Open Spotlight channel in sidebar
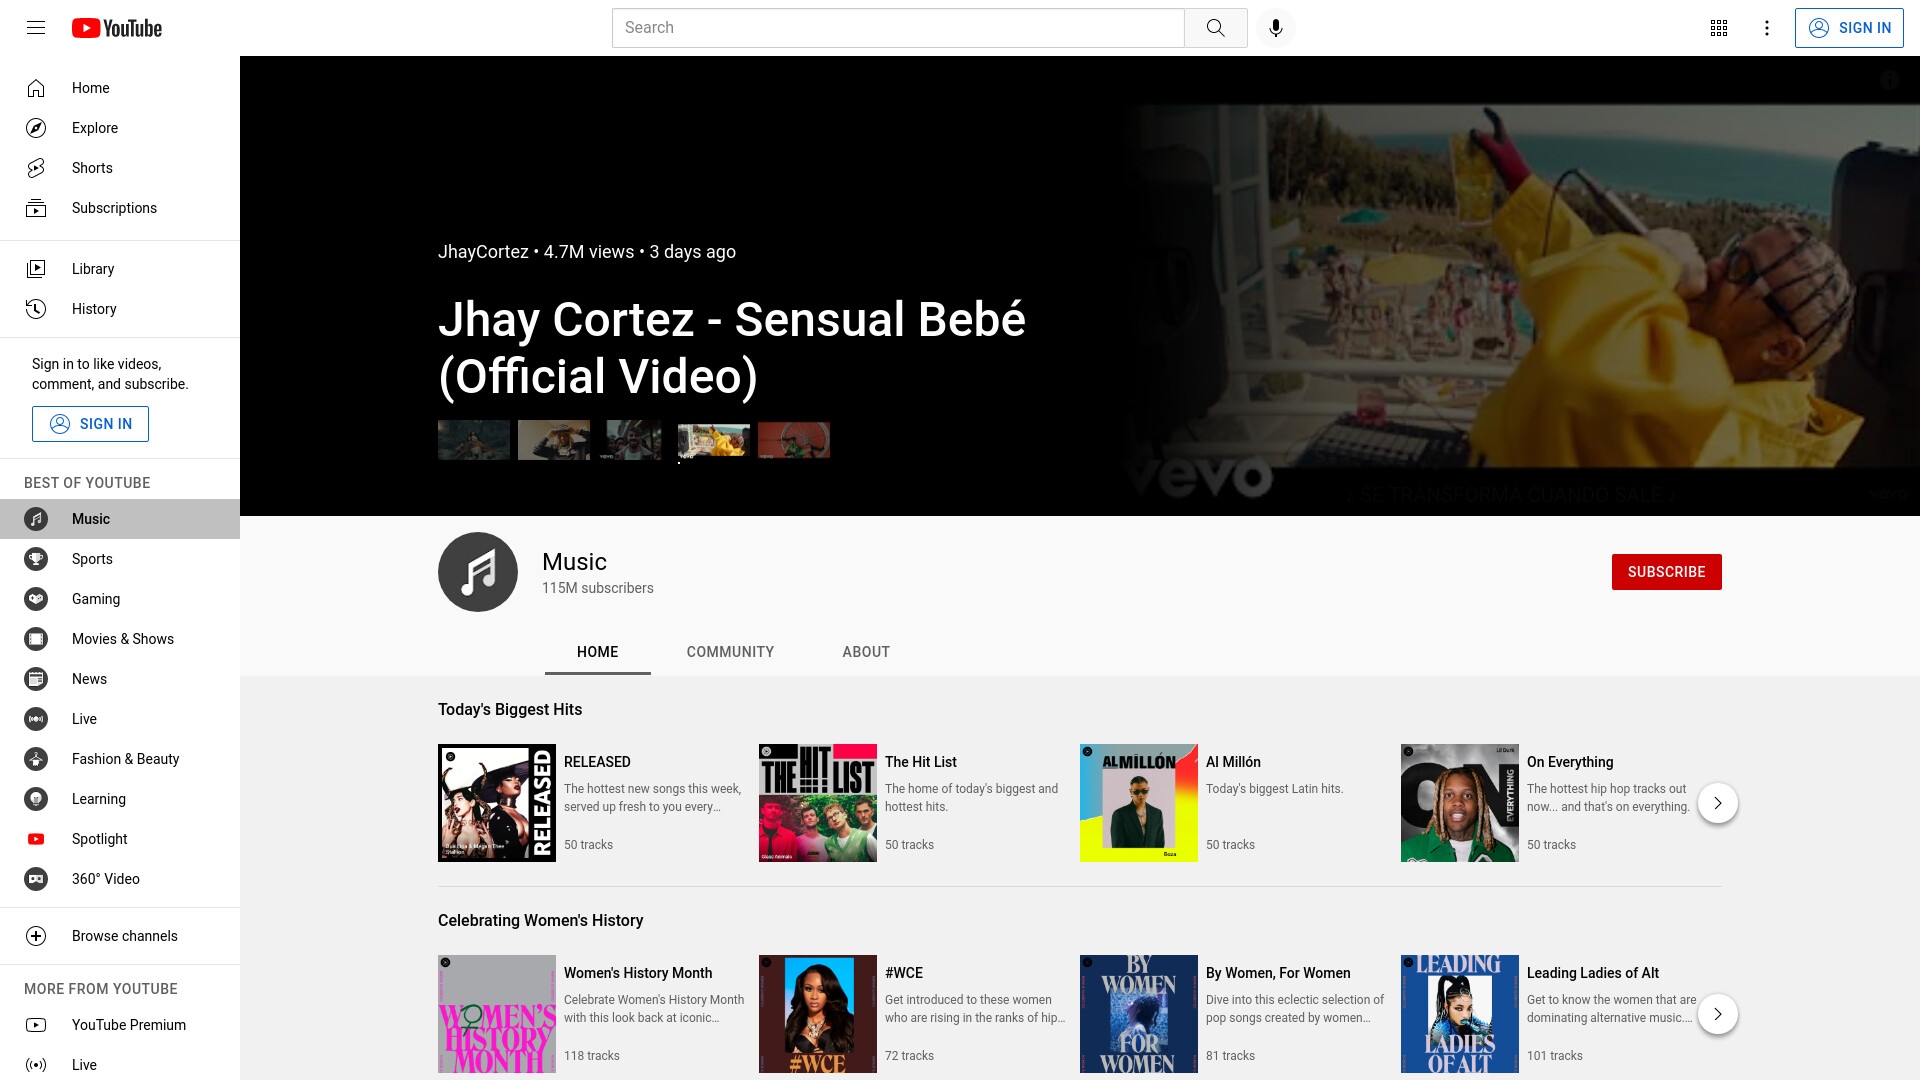The width and height of the screenshot is (1920, 1080). 120,839
